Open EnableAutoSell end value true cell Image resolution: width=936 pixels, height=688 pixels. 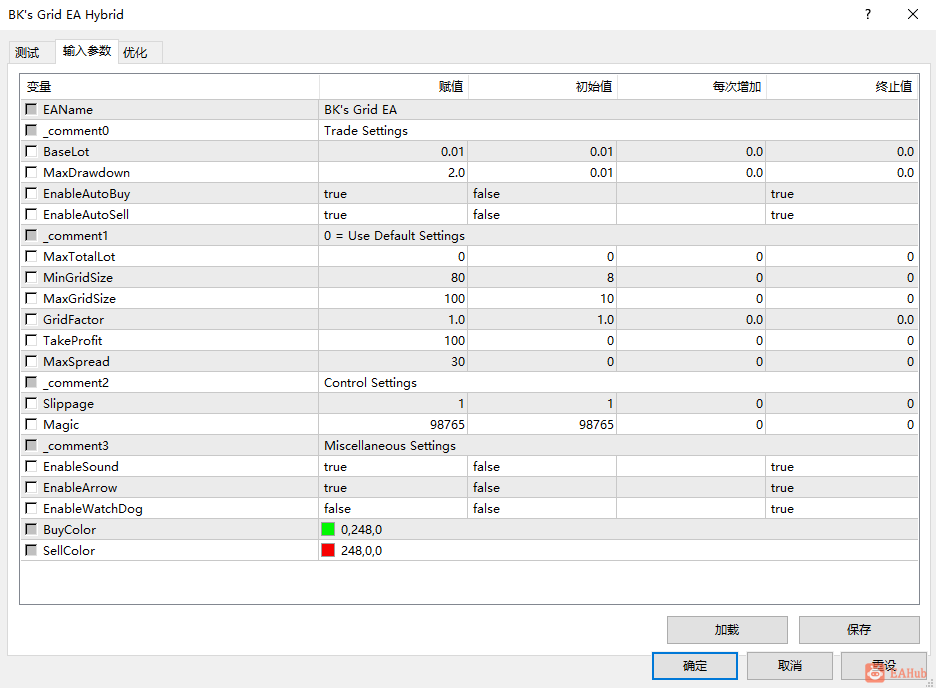842,214
